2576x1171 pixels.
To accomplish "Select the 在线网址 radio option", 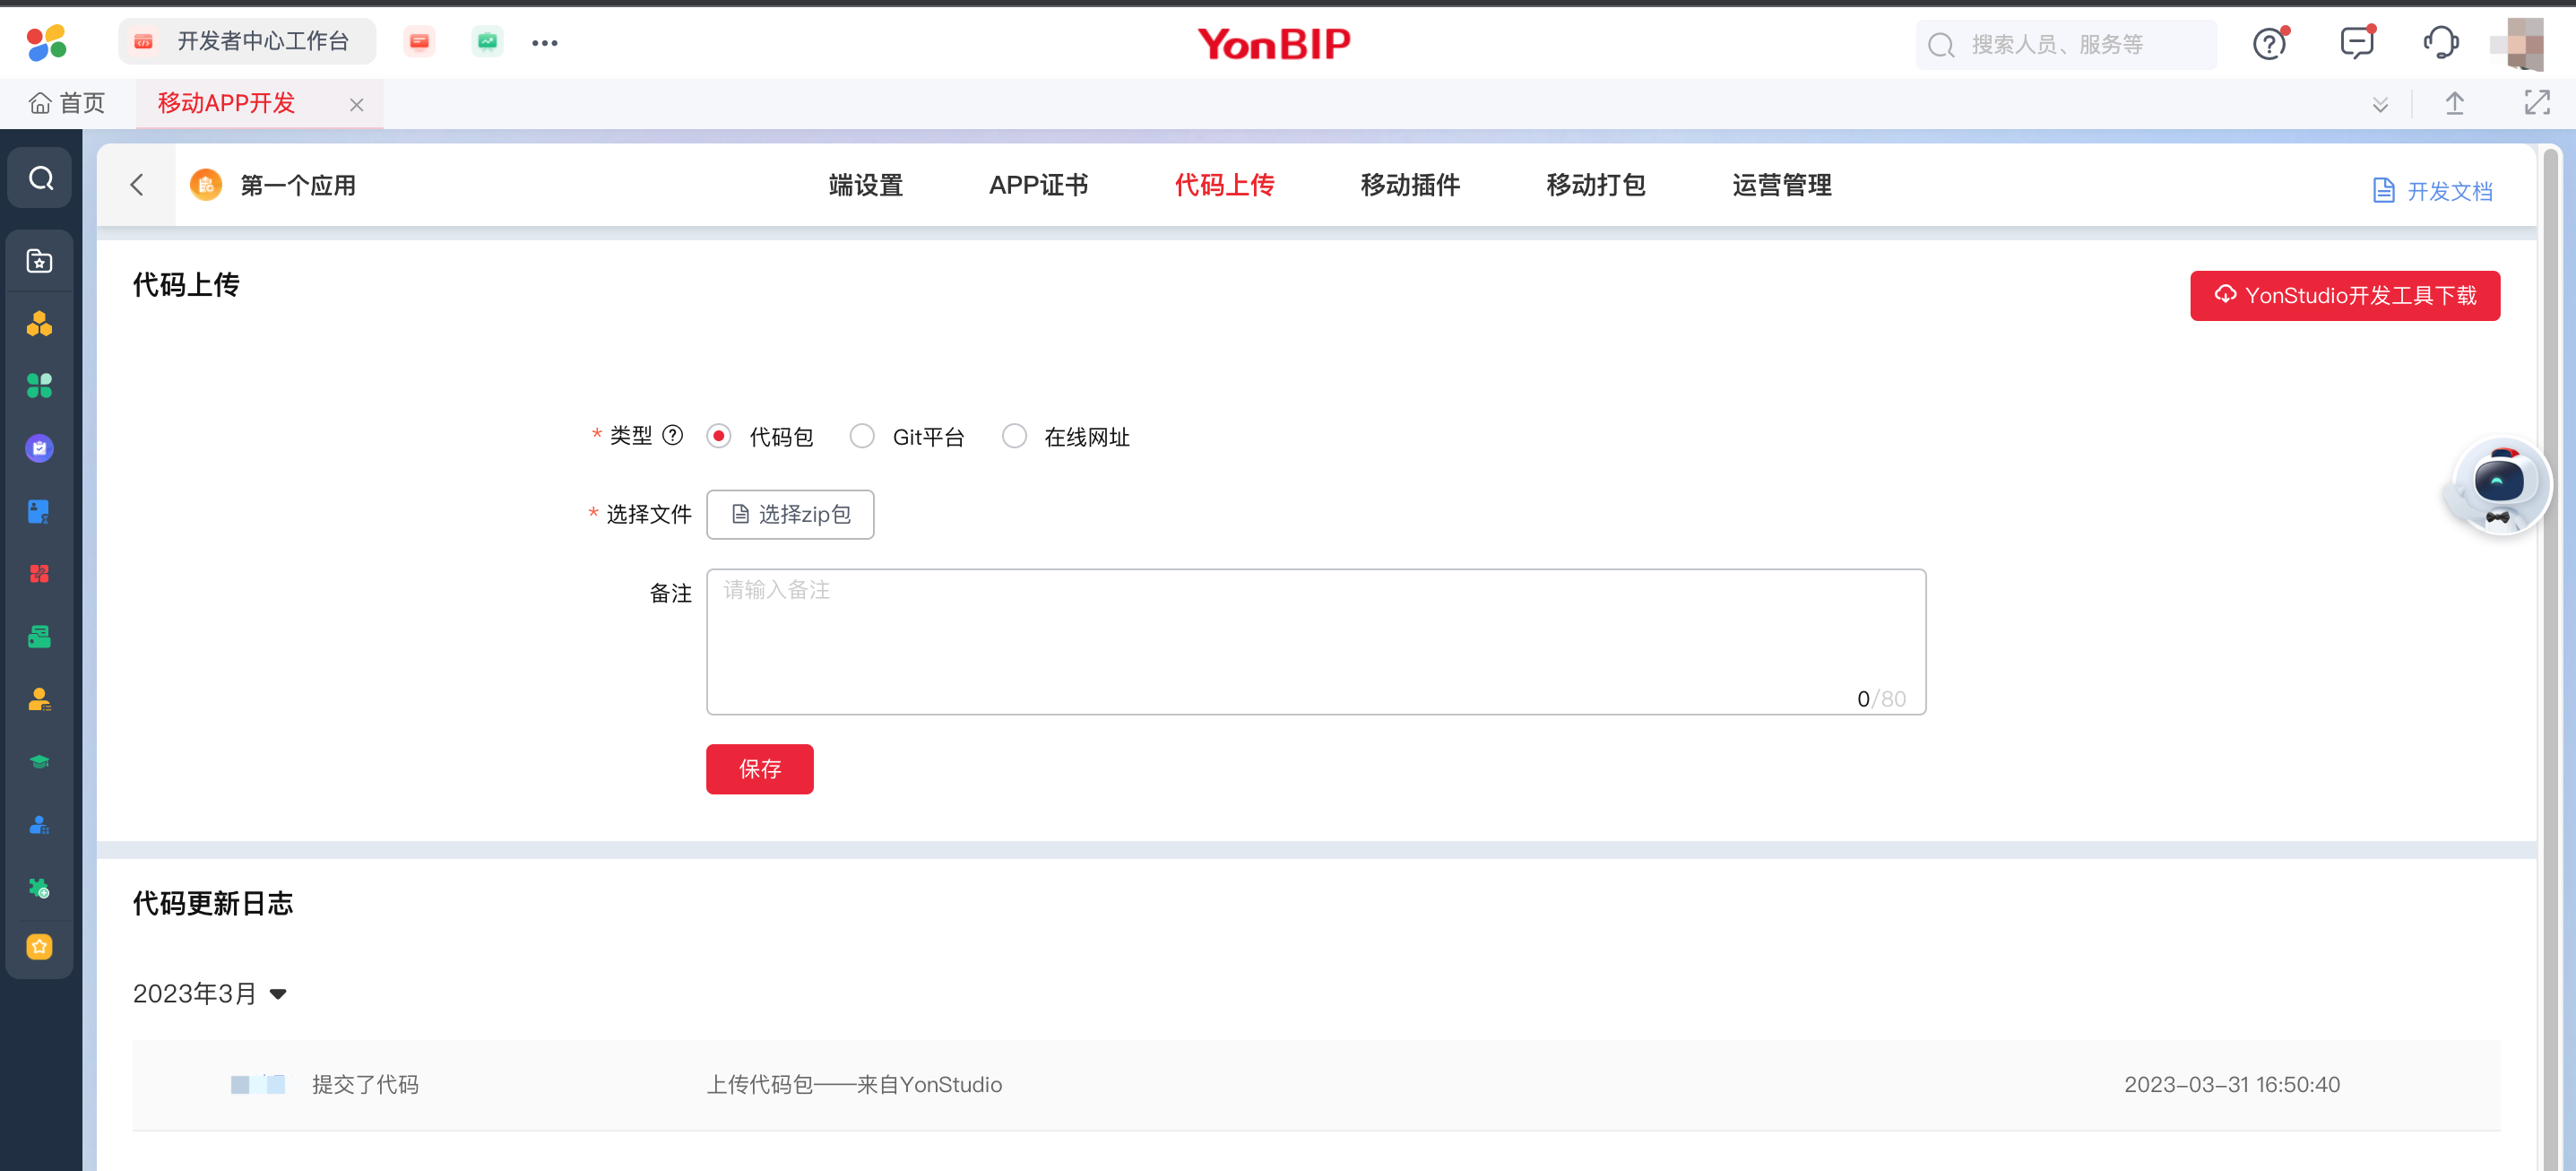I will click(x=1014, y=437).
